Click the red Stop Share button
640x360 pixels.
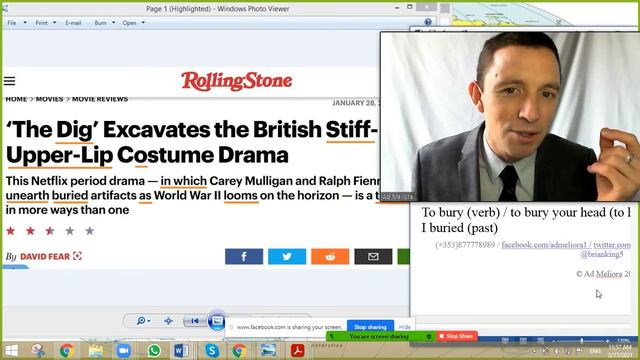(x=456, y=336)
